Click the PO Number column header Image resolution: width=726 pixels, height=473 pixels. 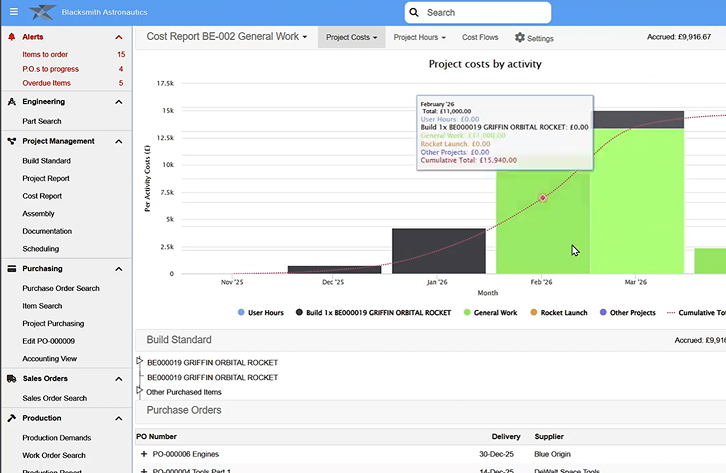tap(156, 436)
